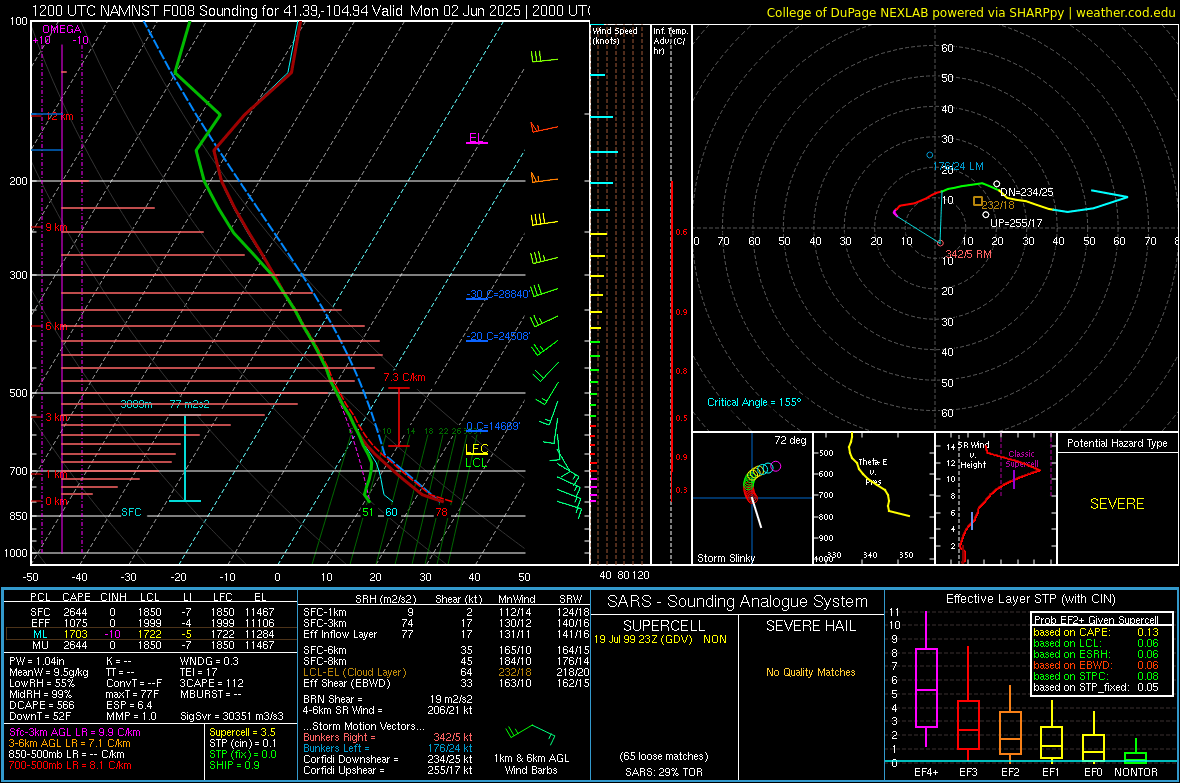1180x783 pixels.
Task: Click the PW = 1.04in value
Action: pyautogui.click(x=37, y=661)
